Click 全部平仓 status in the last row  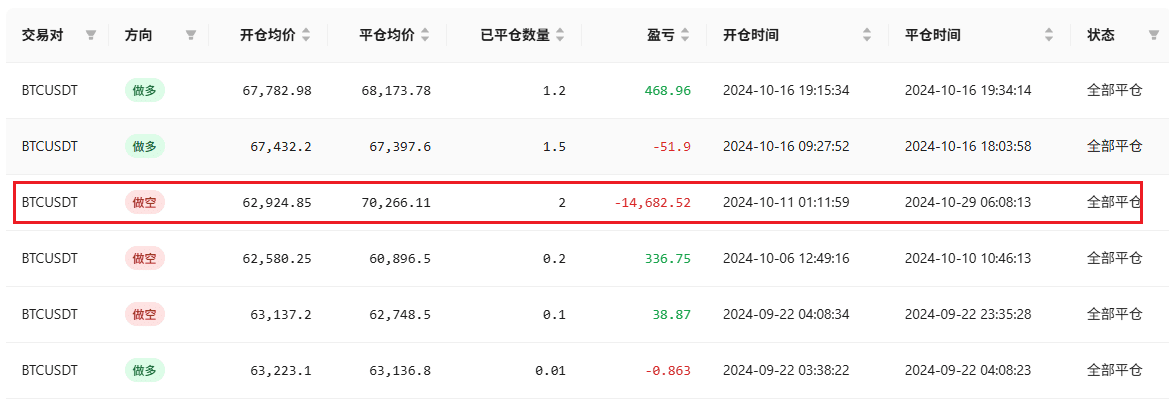[x=1115, y=370]
